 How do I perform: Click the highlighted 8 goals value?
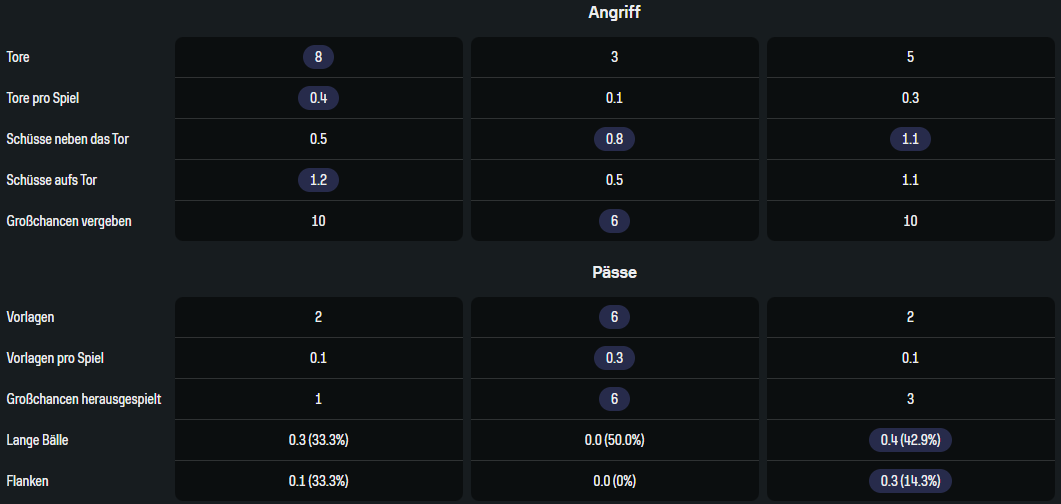[x=318, y=57]
